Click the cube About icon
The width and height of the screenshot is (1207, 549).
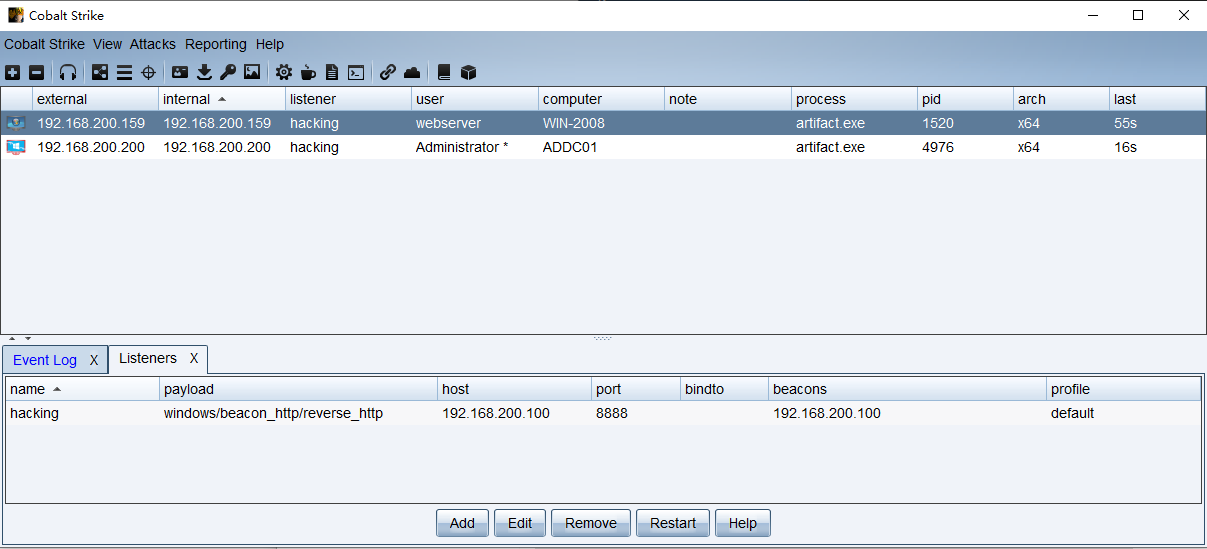pyautogui.click(x=468, y=72)
